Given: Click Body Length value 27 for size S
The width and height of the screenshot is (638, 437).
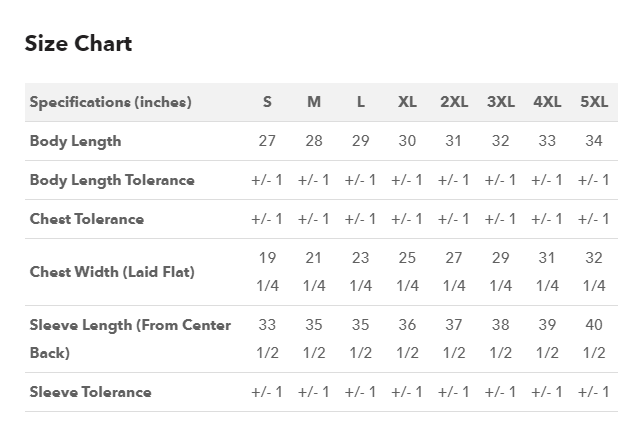Looking at the screenshot, I should click(x=267, y=141).
